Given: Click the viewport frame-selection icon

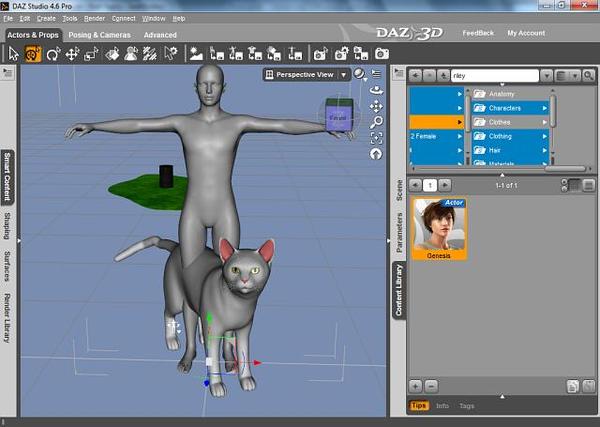Looking at the screenshot, I should click(x=376, y=138).
